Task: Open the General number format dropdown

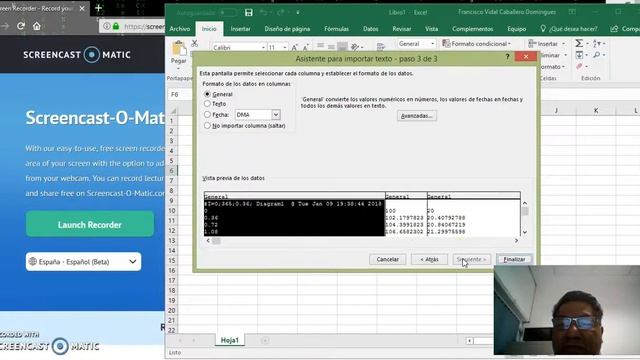Action: coord(432,43)
